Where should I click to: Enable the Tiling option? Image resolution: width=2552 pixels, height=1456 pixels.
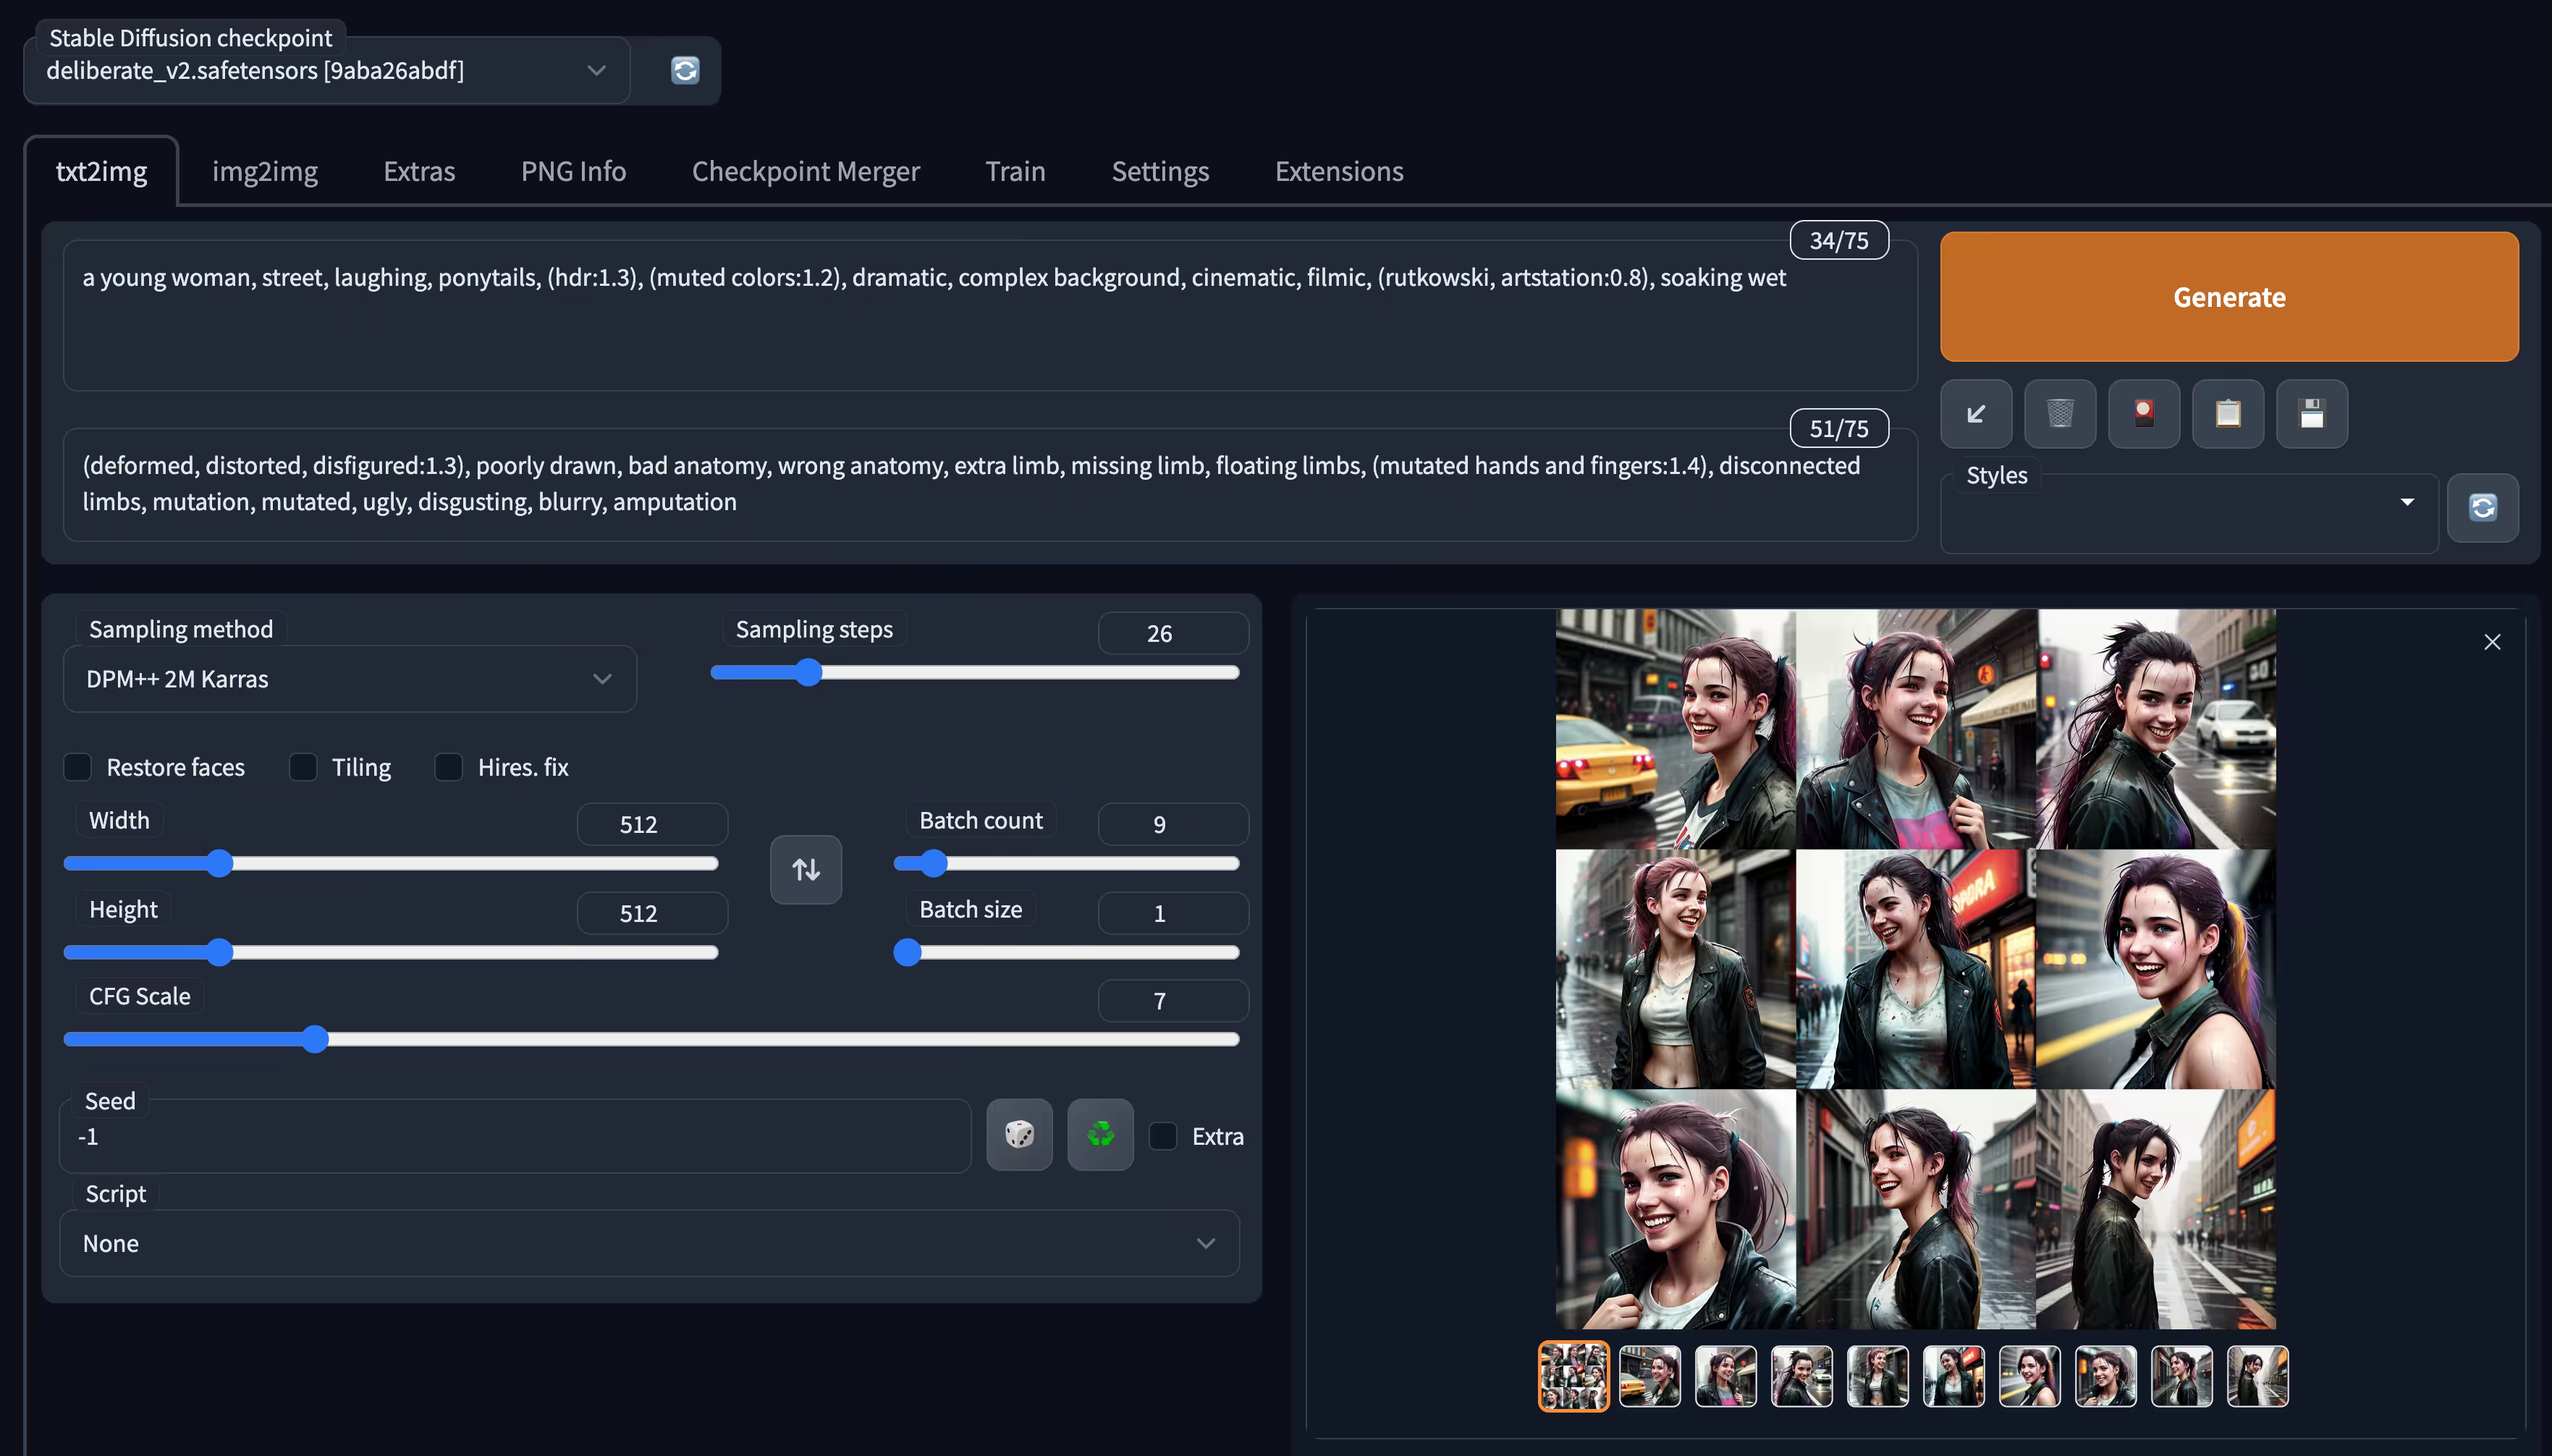tap(303, 767)
